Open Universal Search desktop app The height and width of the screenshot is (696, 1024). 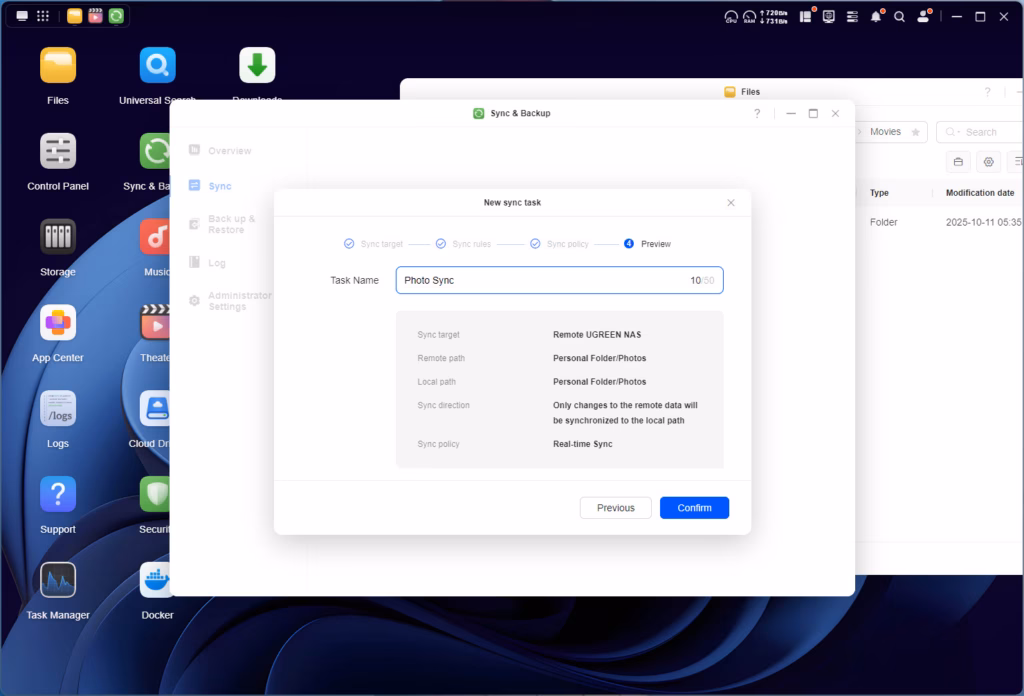[x=157, y=66]
